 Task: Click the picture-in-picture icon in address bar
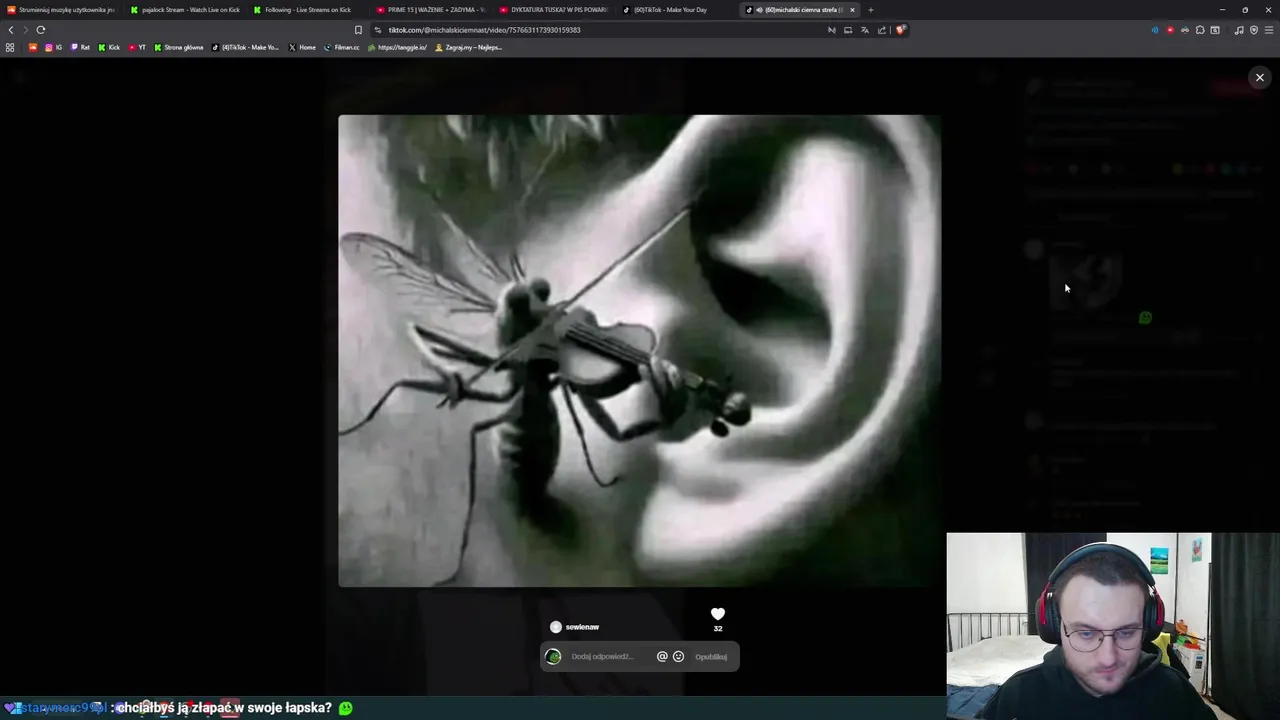click(x=848, y=30)
